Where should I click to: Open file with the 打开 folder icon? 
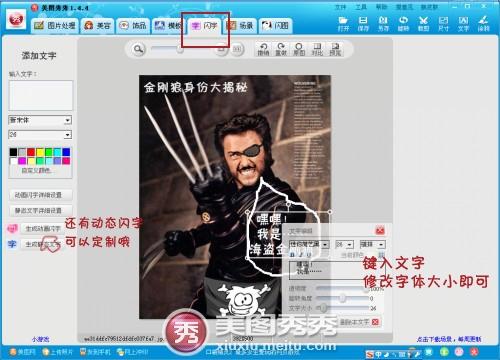coord(343,24)
